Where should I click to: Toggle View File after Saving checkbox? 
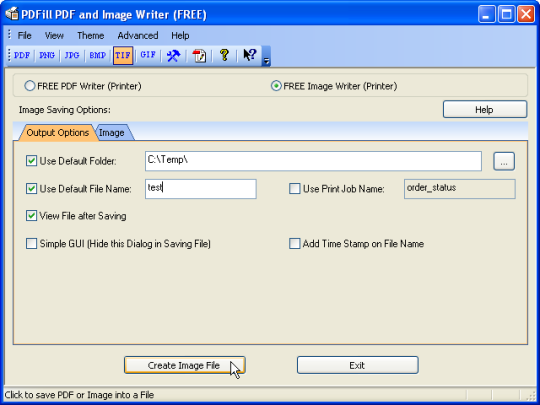point(31,216)
